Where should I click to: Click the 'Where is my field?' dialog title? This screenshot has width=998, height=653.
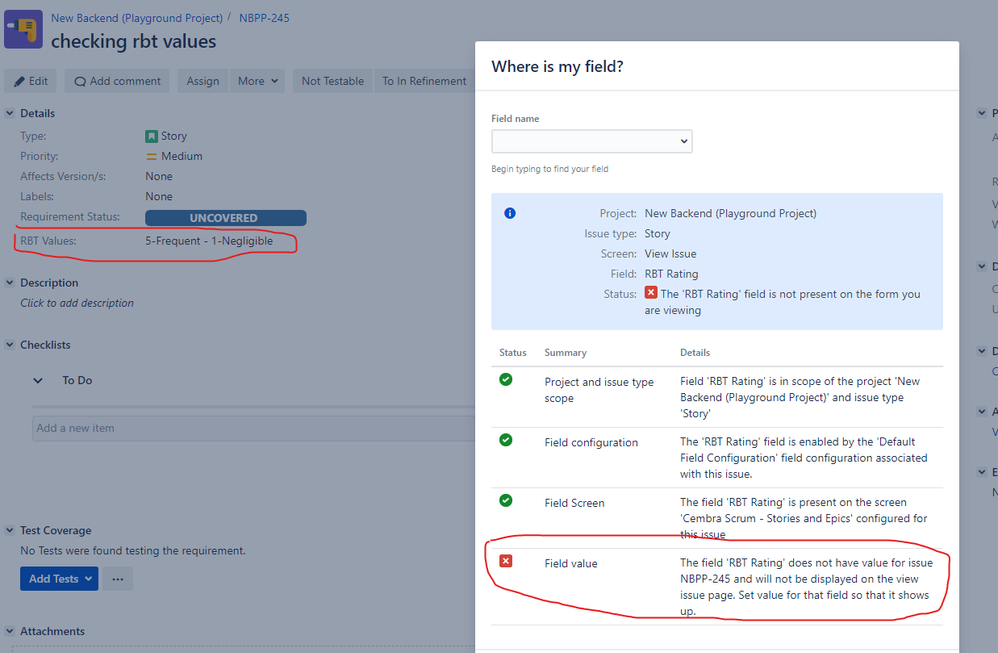click(558, 67)
